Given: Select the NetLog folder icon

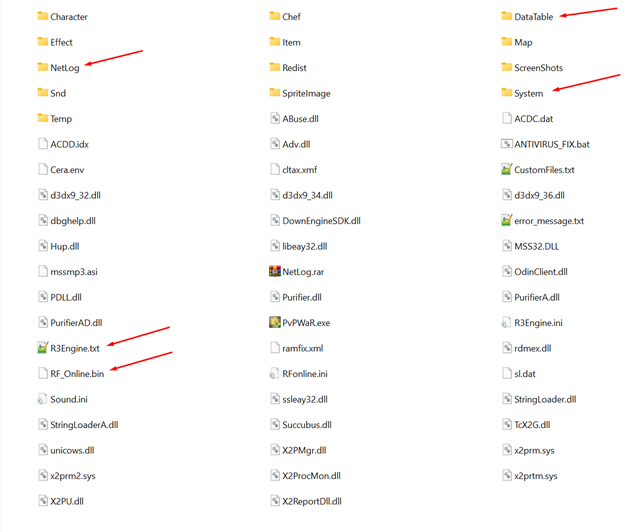Looking at the screenshot, I should tap(43, 67).
